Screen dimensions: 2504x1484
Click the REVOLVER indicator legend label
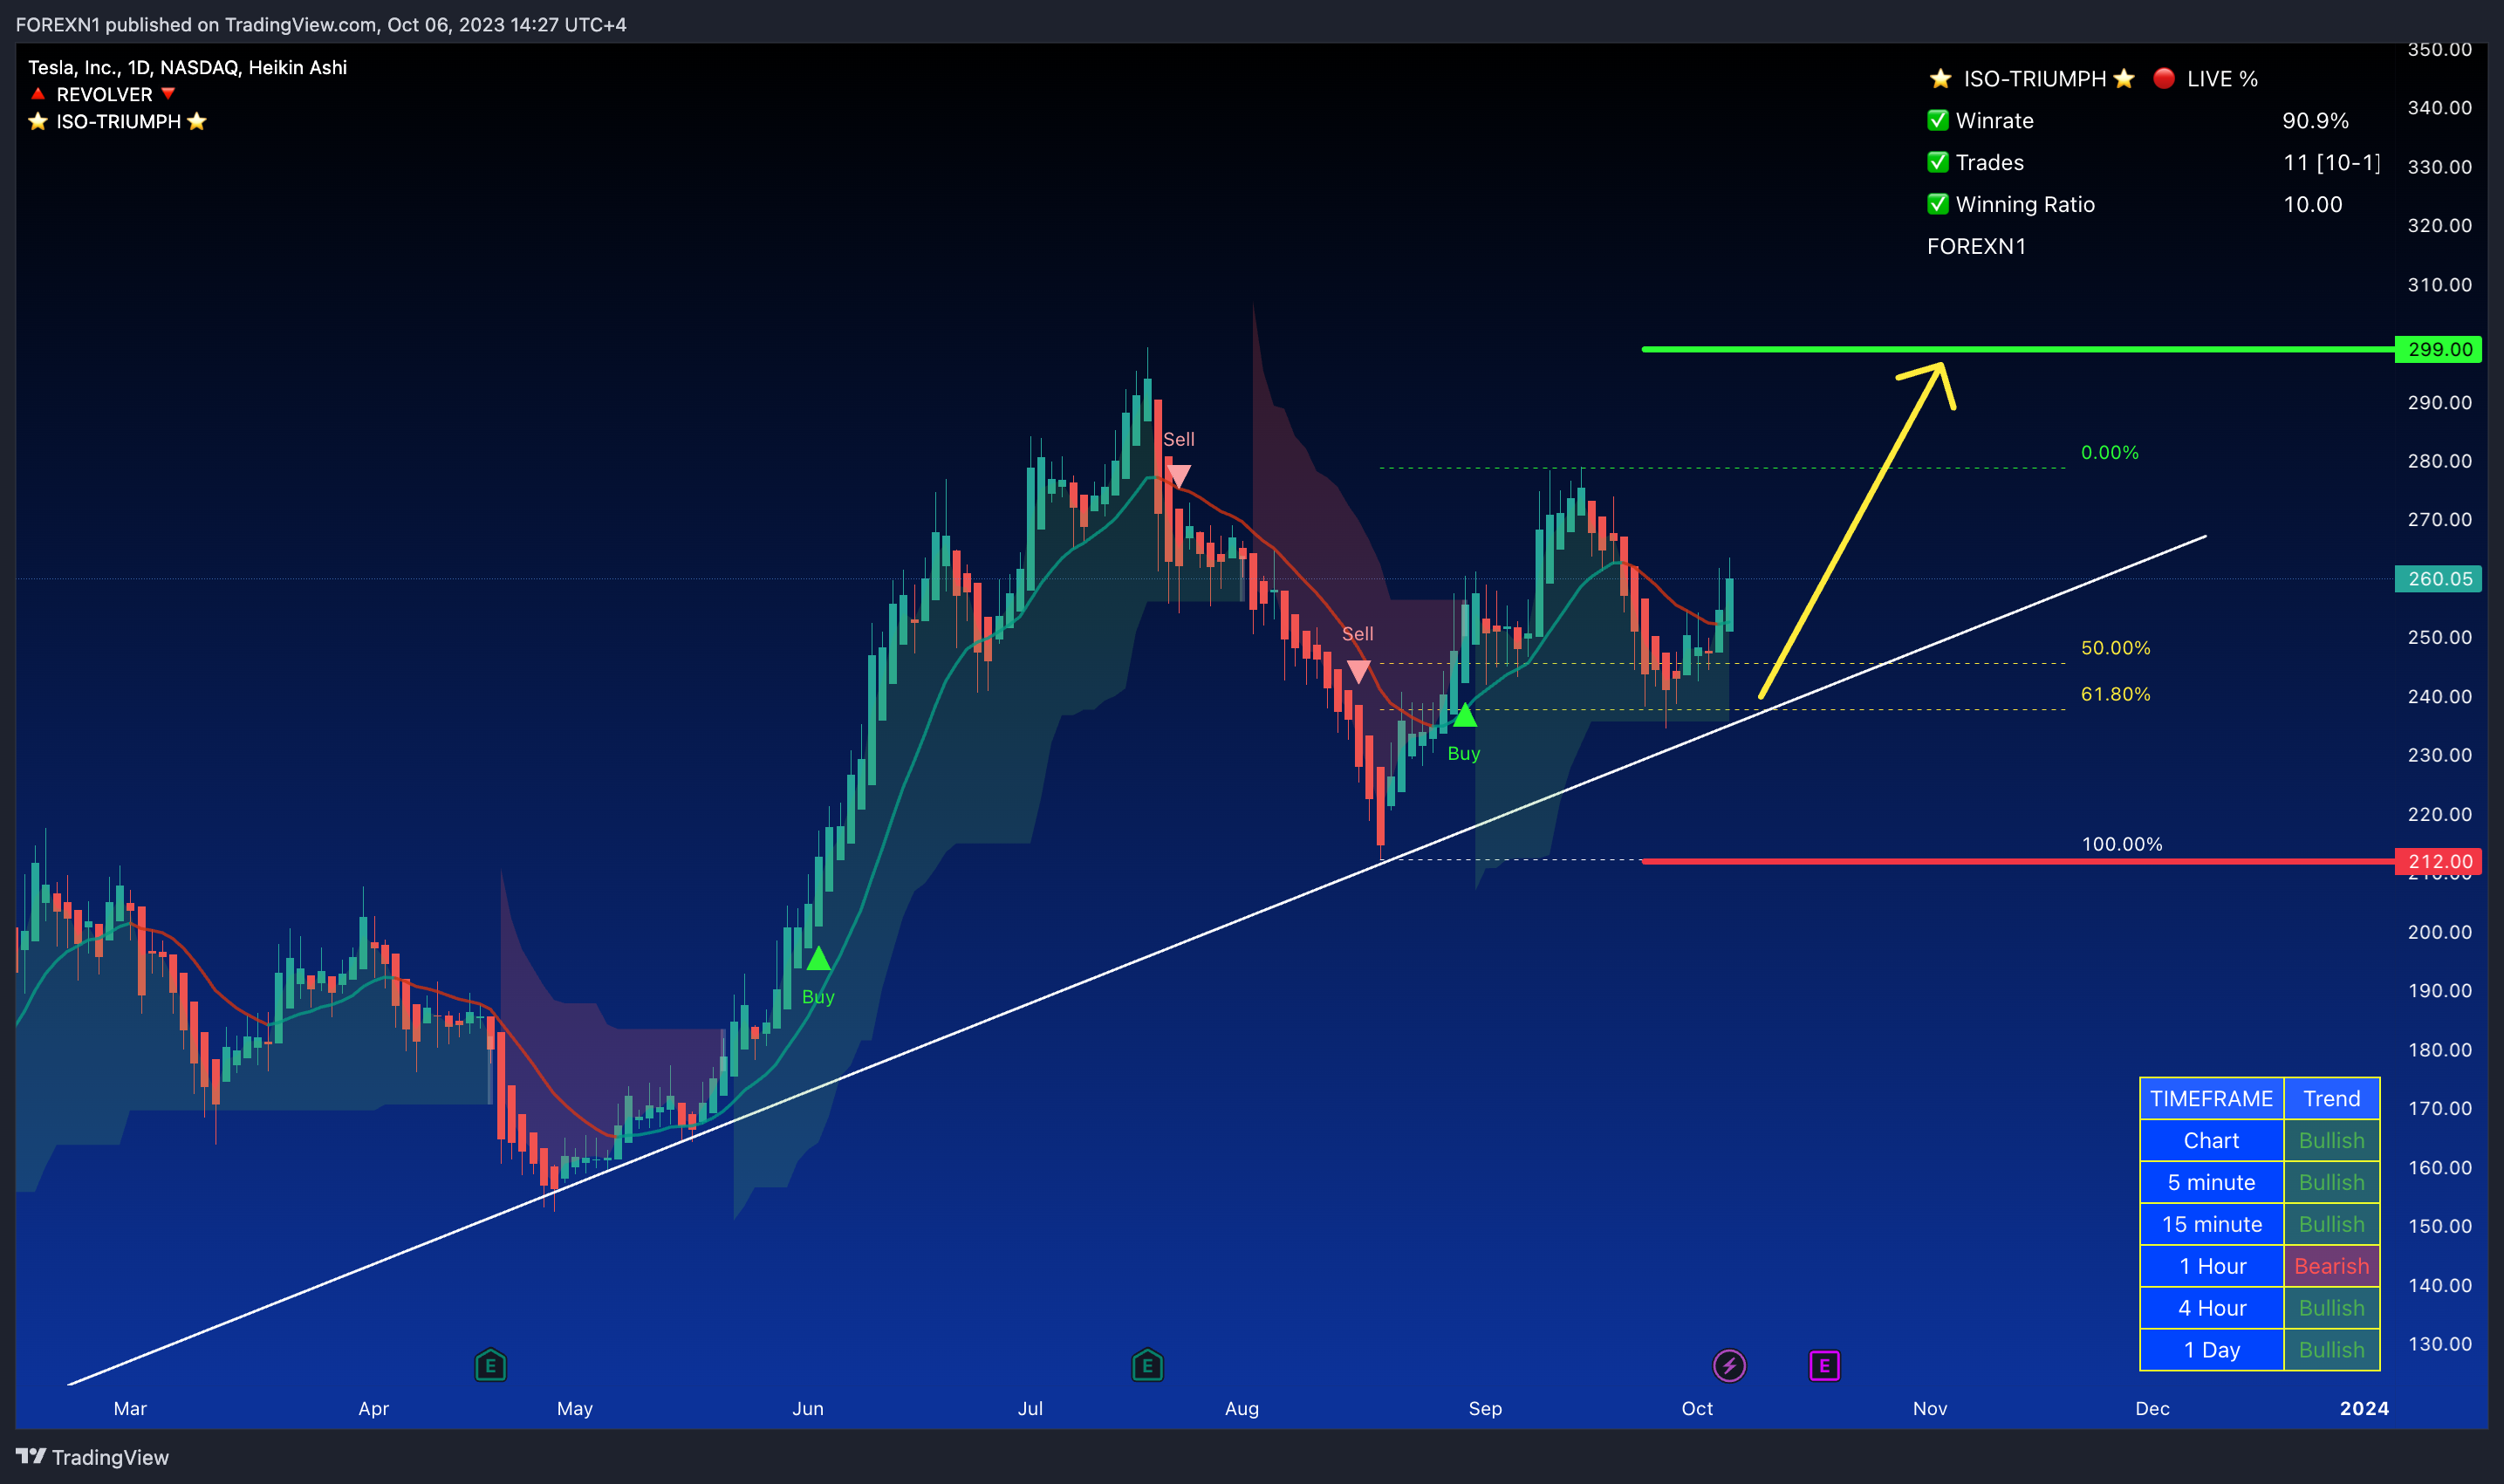pyautogui.click(x=104, y=94)
